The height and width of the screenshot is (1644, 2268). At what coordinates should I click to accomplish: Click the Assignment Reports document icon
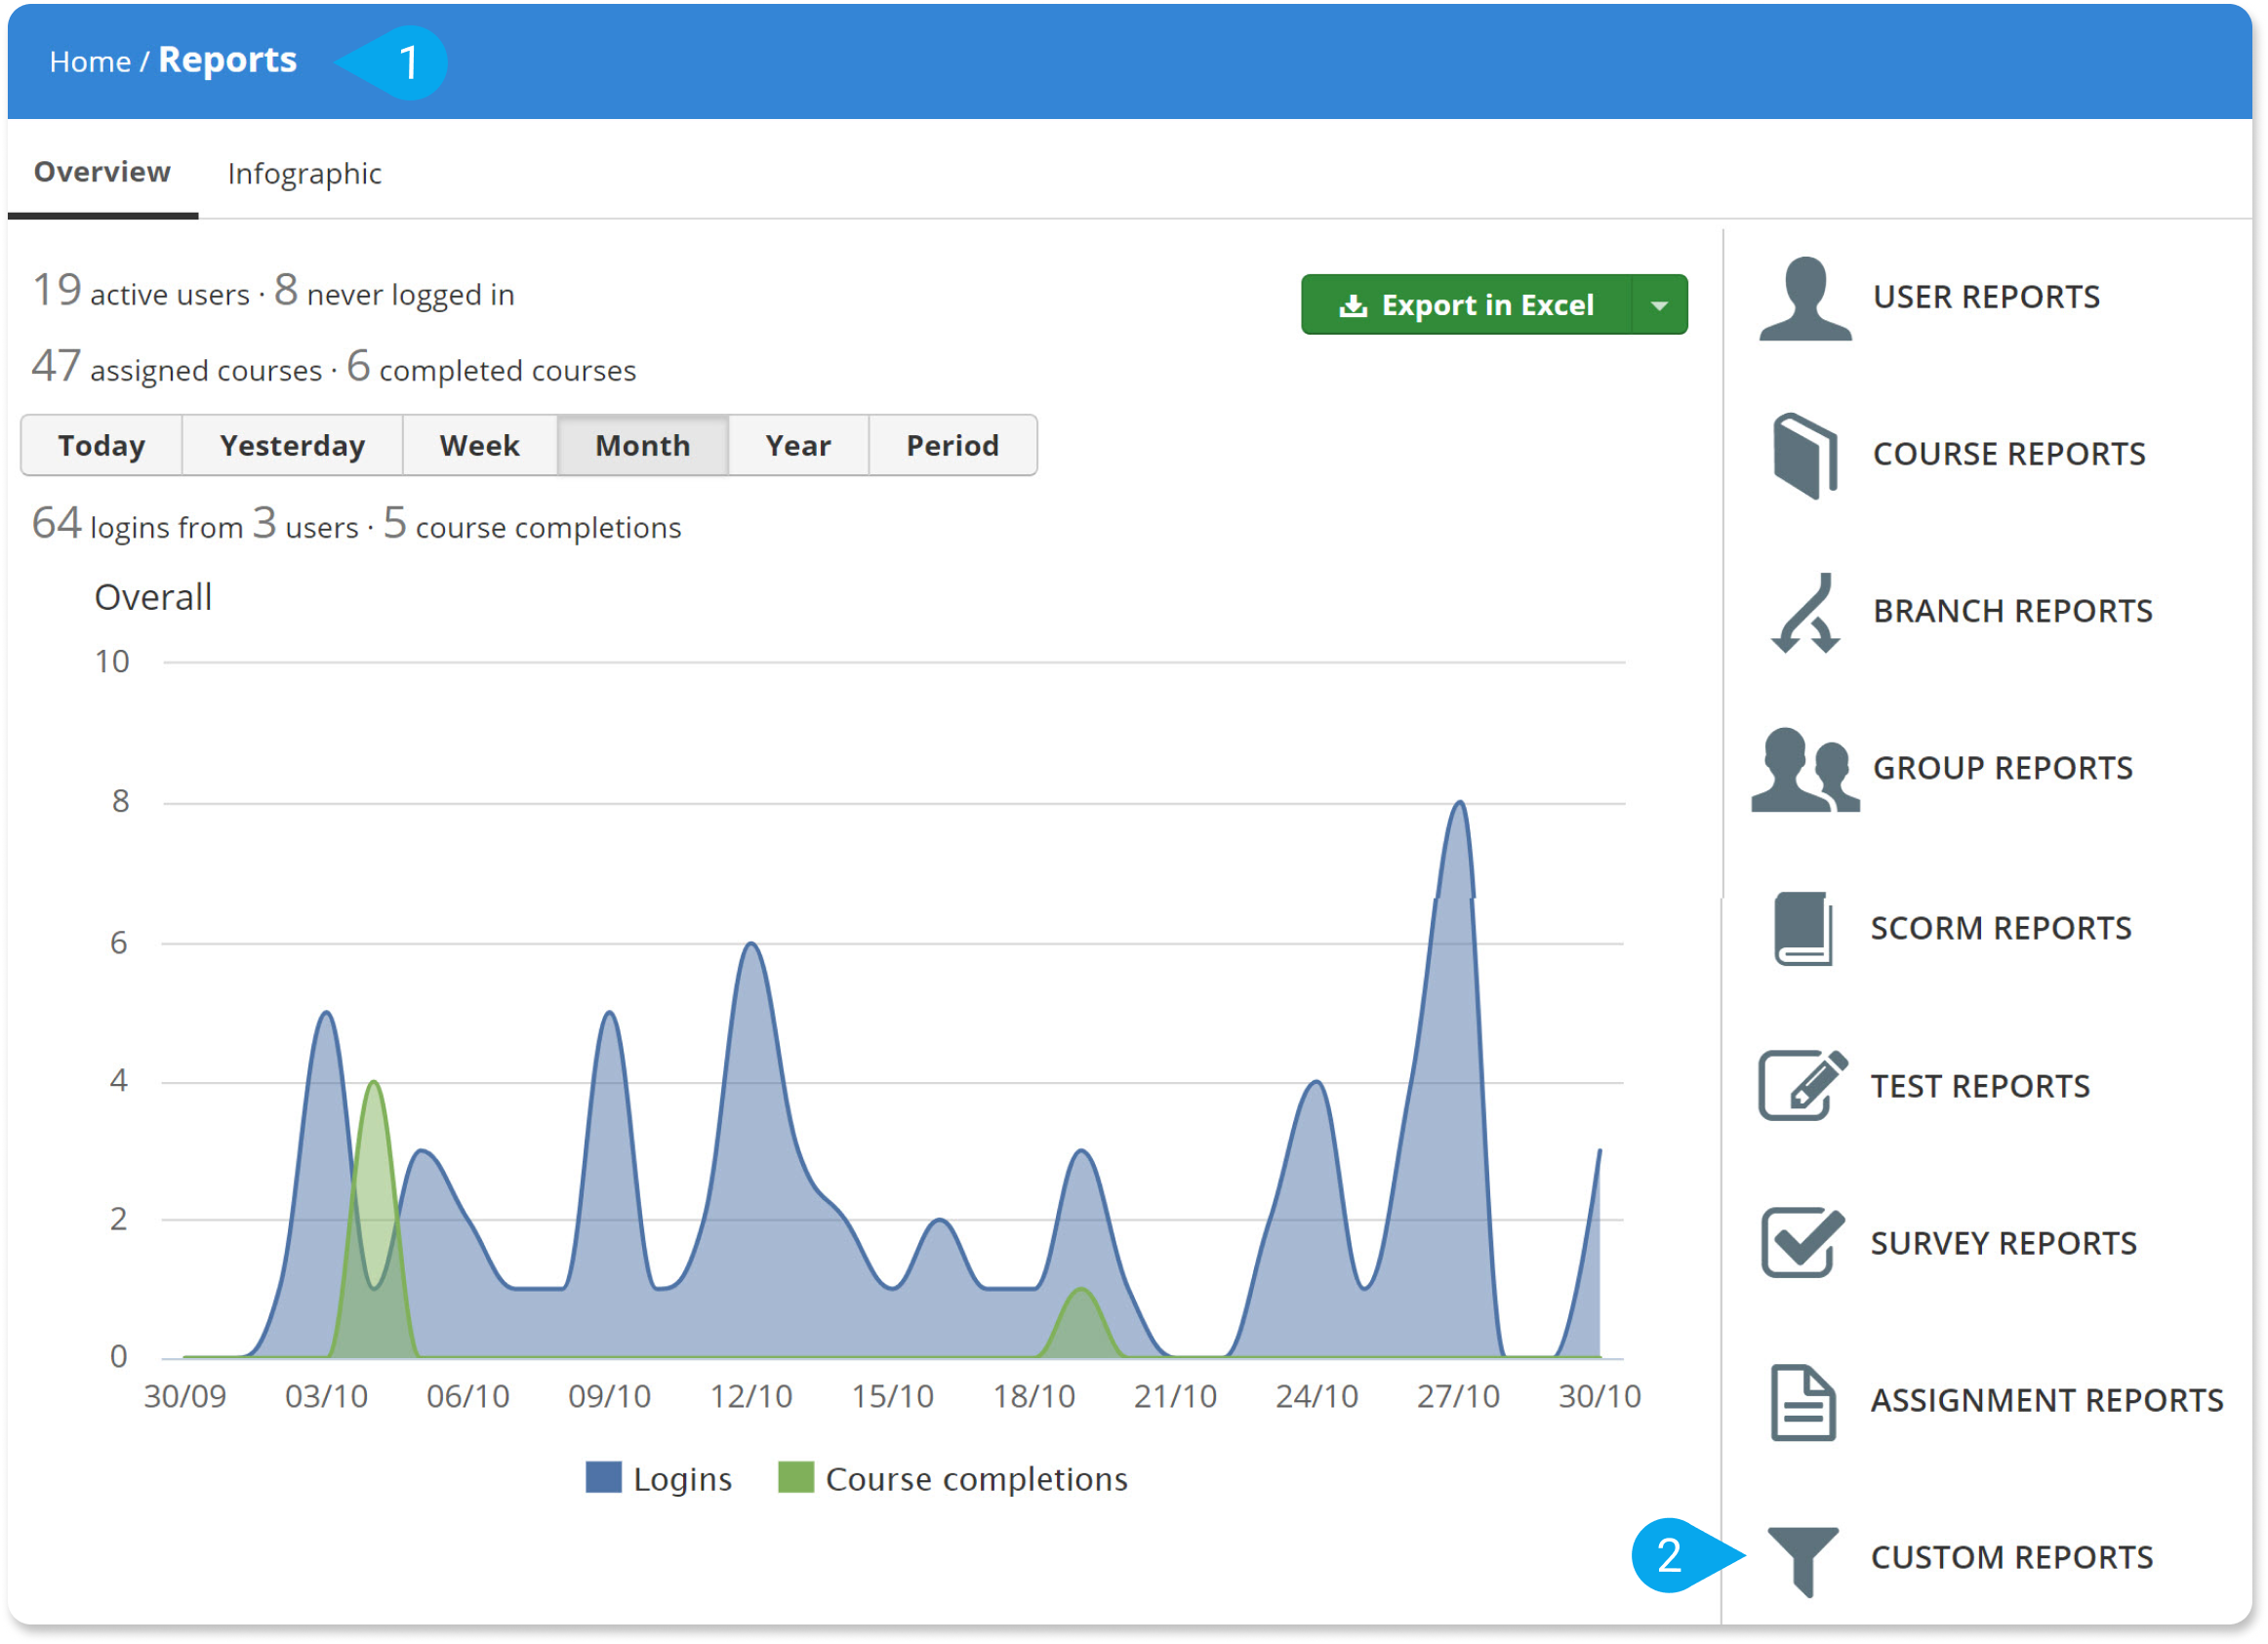[1803, 1402]
